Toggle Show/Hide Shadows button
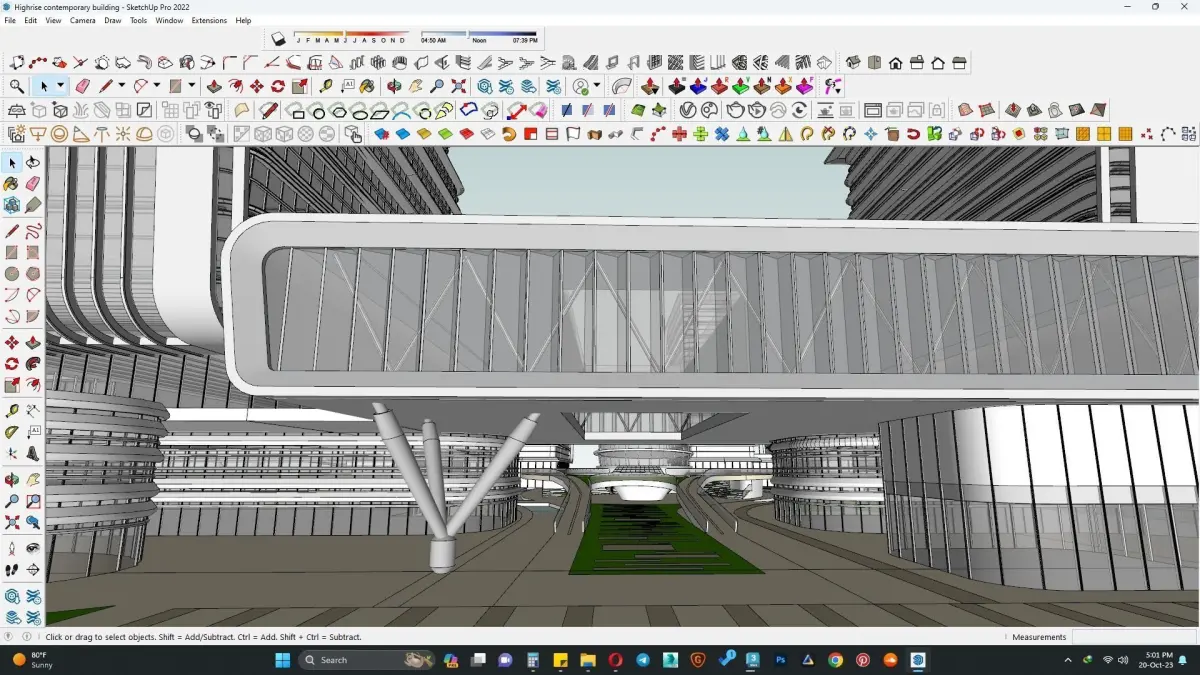 (x=278, y=39)
